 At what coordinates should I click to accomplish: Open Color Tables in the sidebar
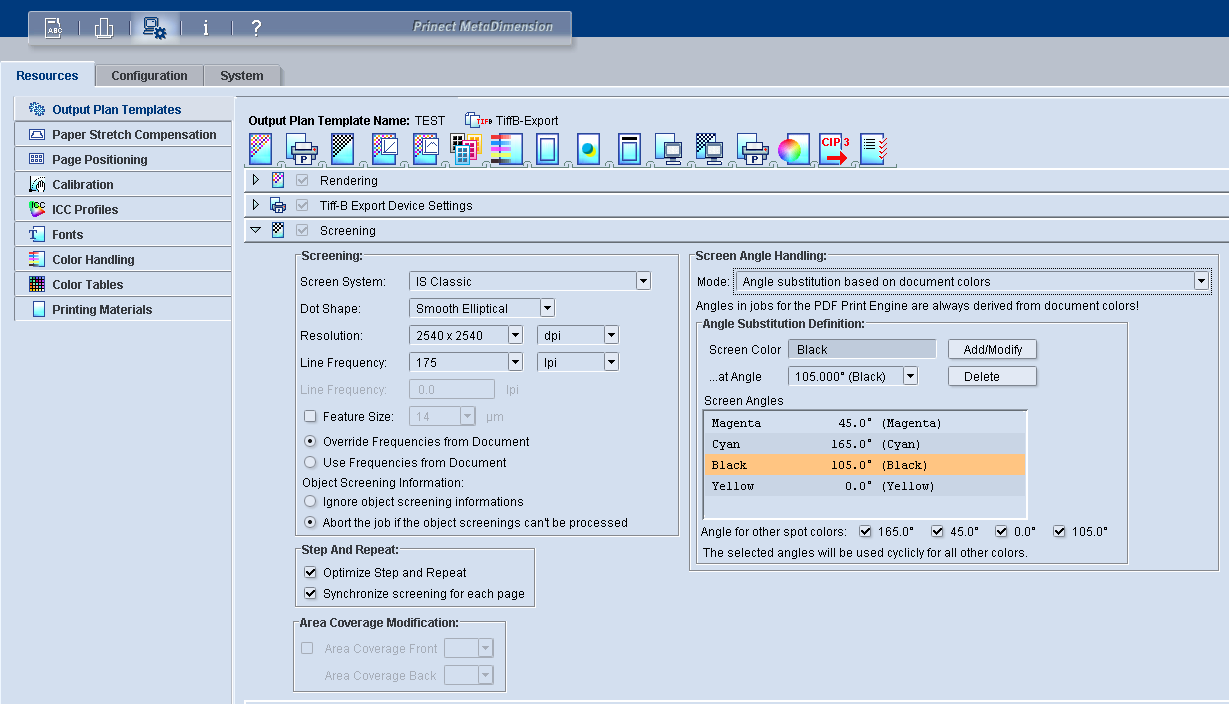(x=123, y=284)
